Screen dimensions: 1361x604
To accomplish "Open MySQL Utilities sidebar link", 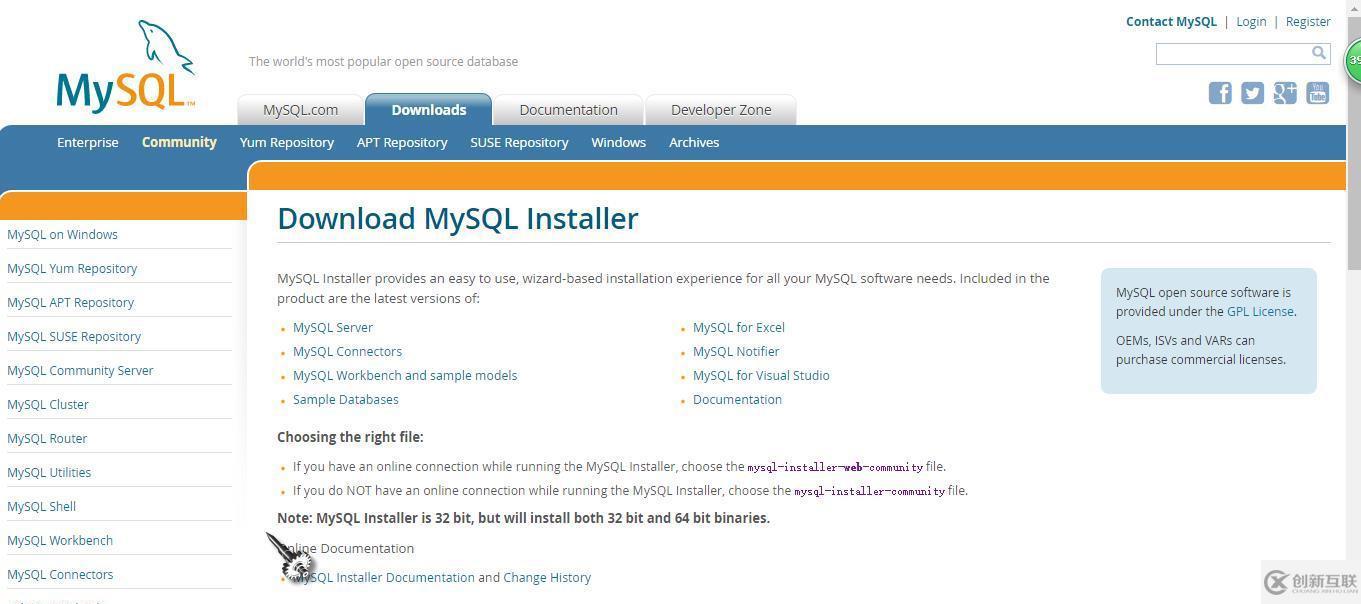I will [49, 472].
